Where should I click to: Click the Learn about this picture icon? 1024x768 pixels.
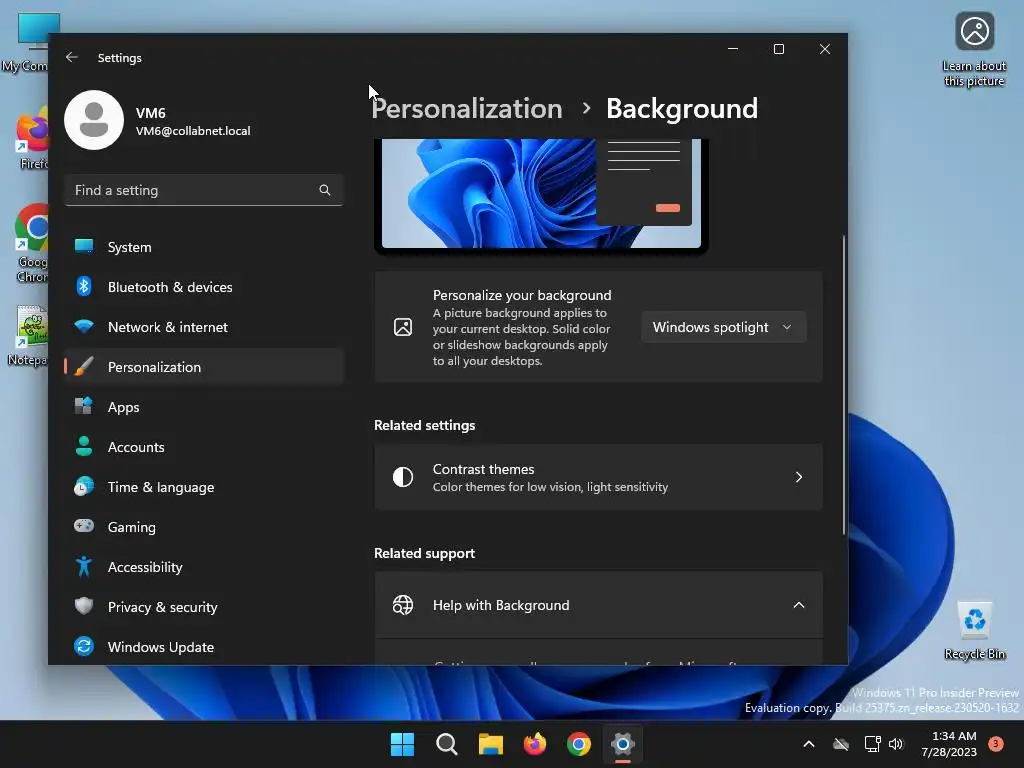(974, 50)
